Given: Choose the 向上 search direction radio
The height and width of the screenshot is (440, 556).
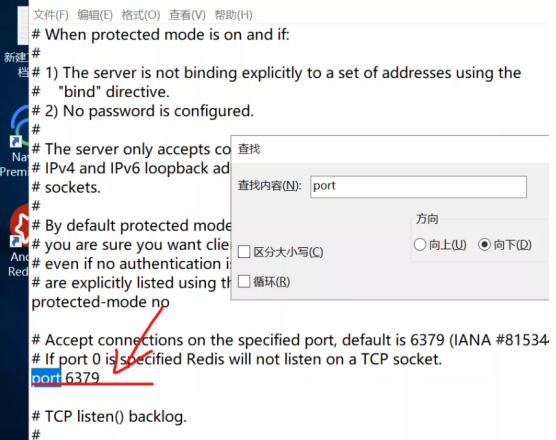Looking at the screenshot, I should [420, 244].
